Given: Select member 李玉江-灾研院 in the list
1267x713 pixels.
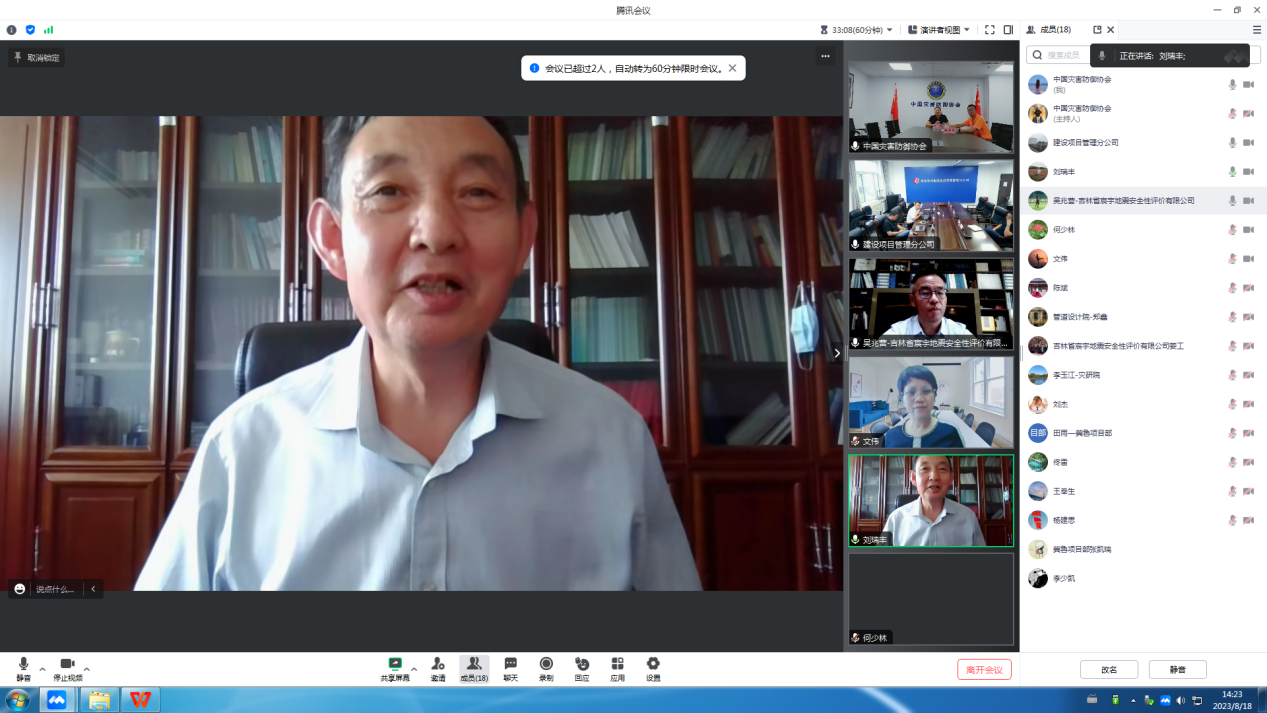Looking at the screenshot, I should [x=1142, y=375].
